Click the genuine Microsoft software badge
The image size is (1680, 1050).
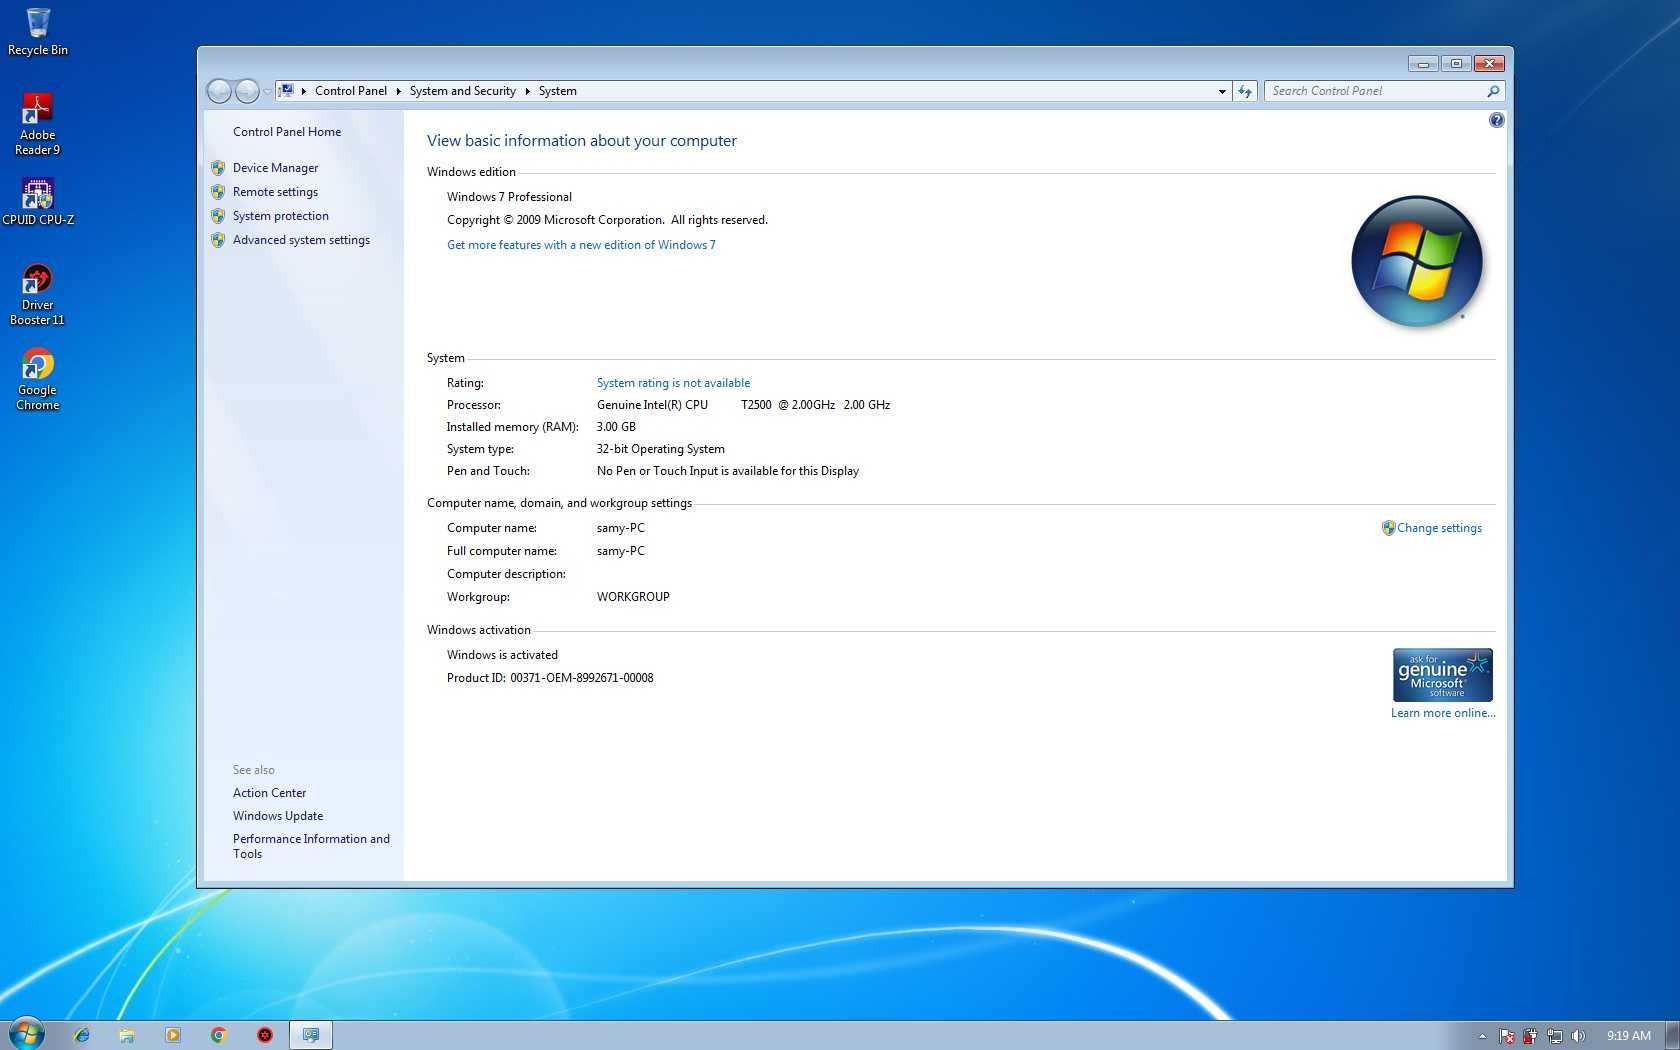click(1442, 675)
